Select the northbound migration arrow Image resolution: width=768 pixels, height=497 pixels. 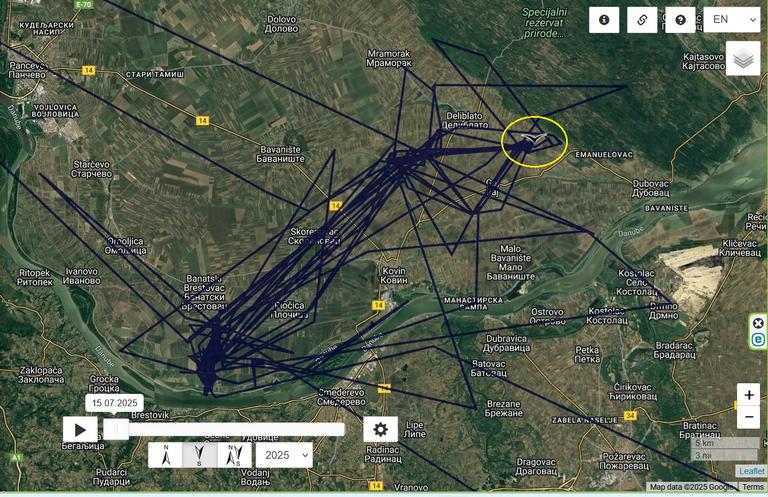point(166,455)
